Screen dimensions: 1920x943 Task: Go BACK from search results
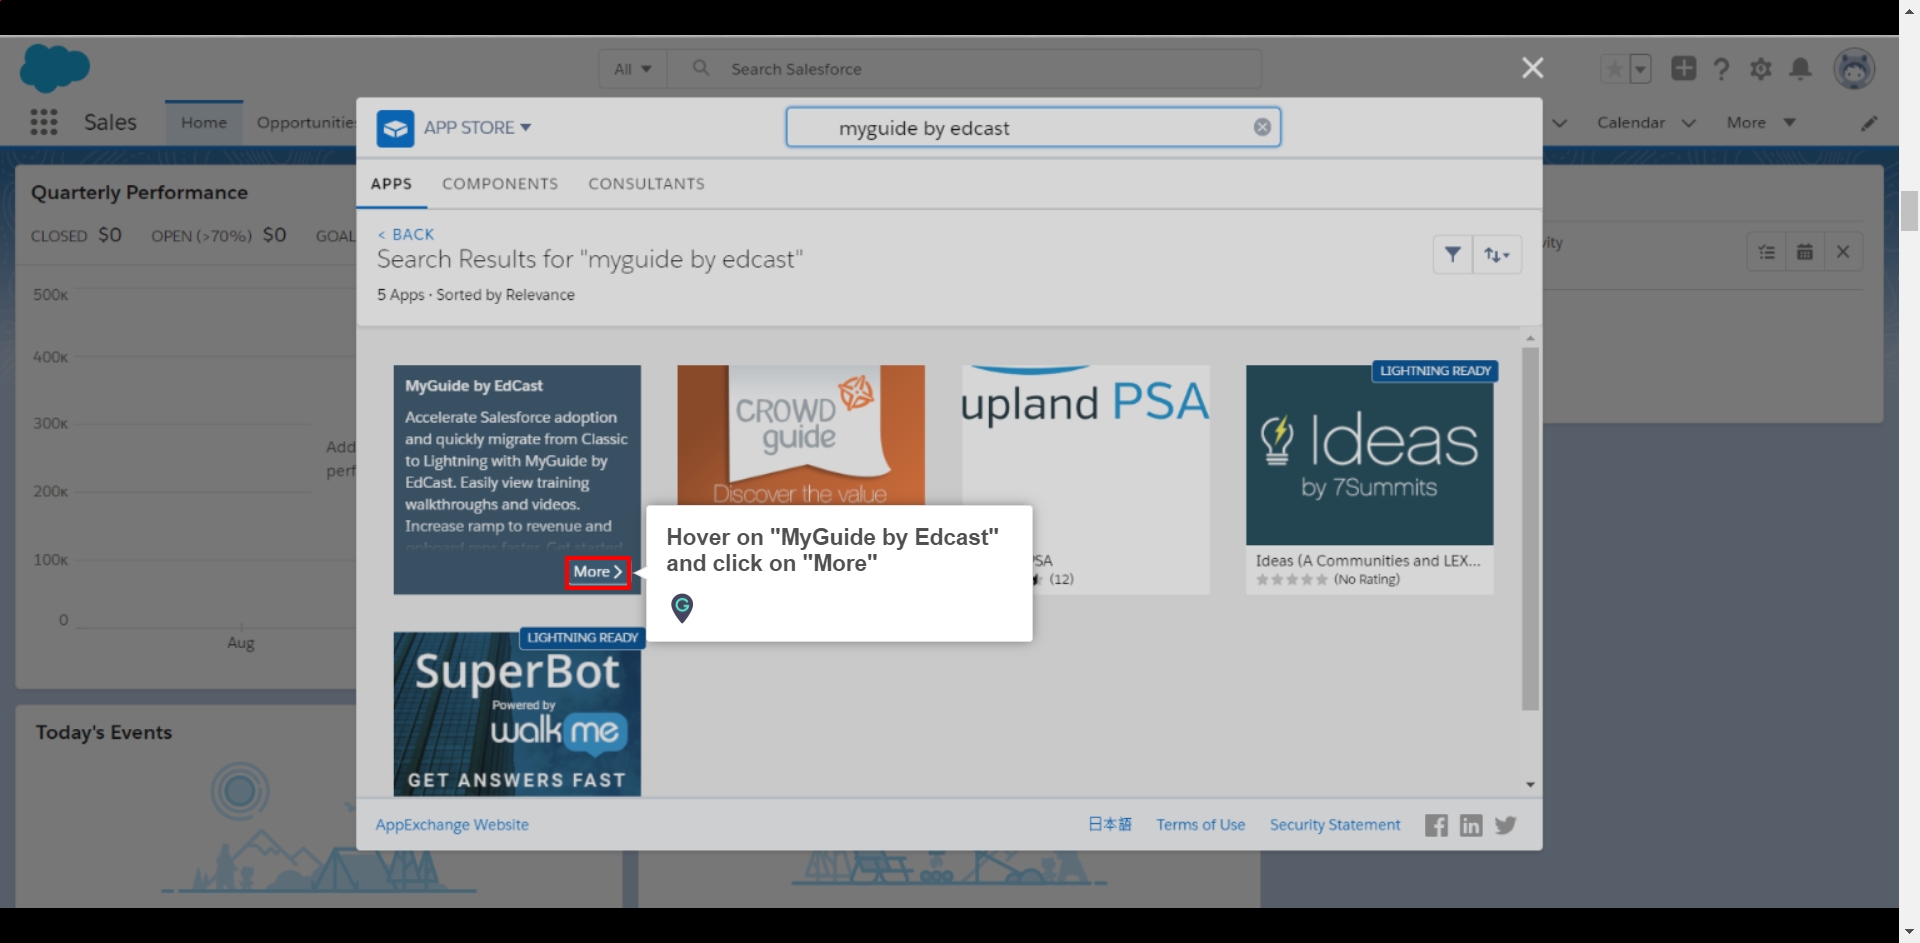tap(406, 234)
